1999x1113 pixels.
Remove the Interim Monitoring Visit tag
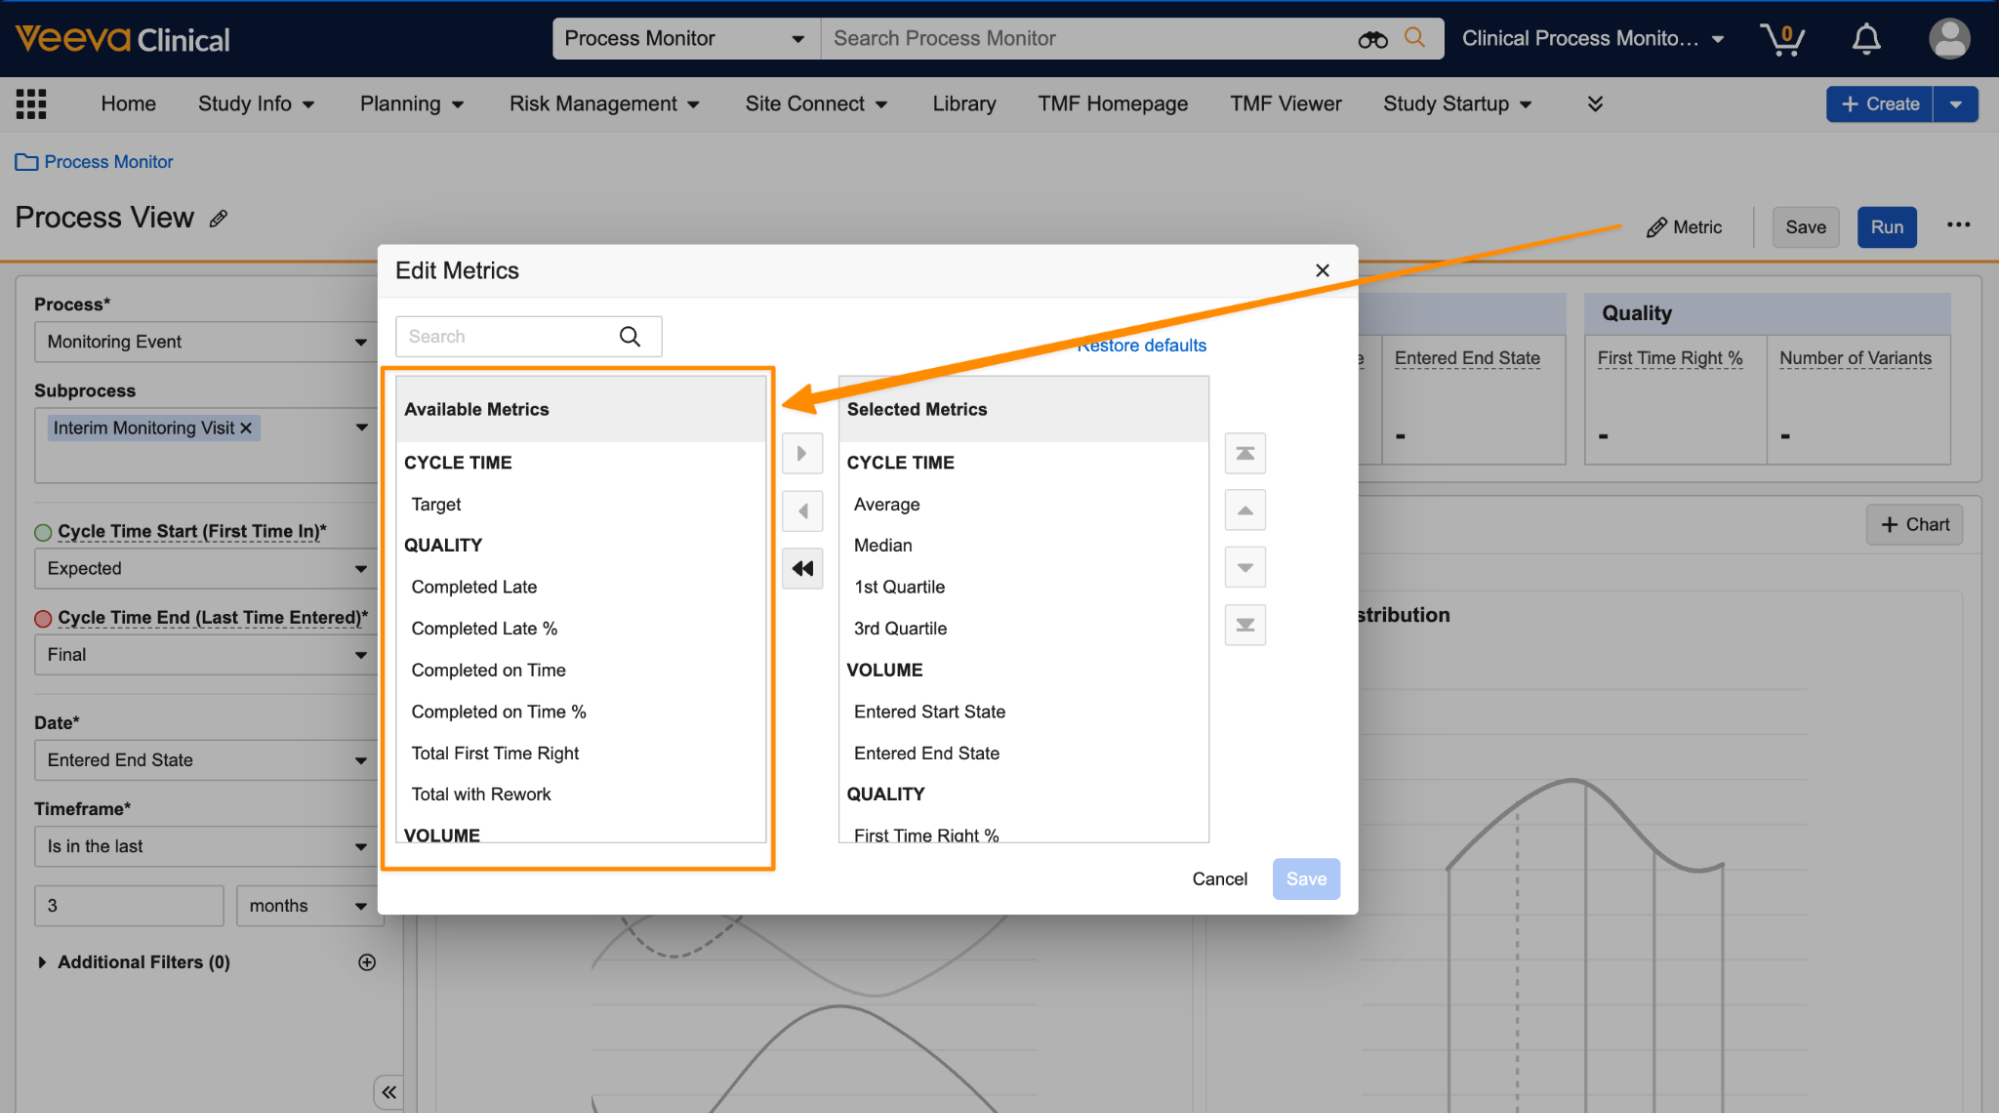coord(246,428)
